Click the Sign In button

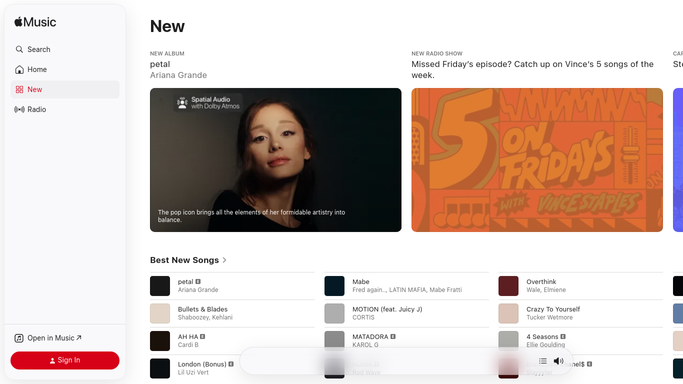[x=65, y=360]
